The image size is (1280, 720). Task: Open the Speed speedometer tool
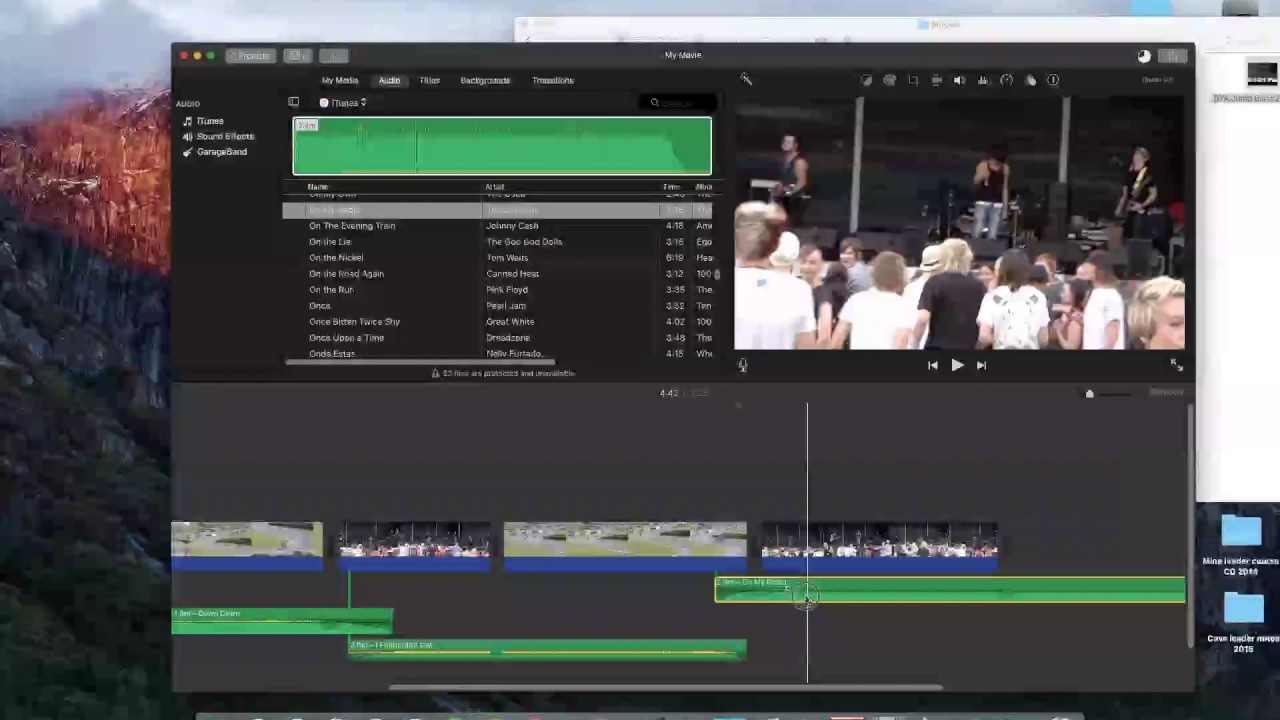click(1007, 80)
